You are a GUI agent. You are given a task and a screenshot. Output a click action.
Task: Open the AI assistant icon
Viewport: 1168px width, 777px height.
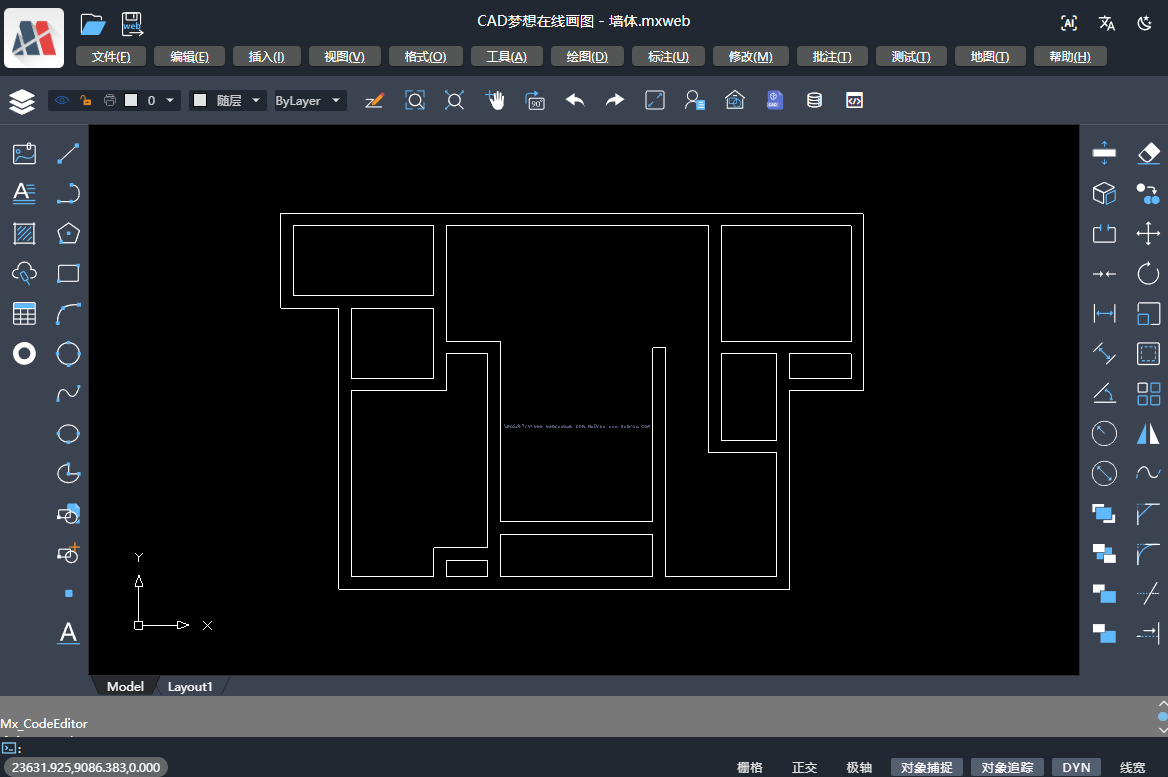pos(1069,23)
